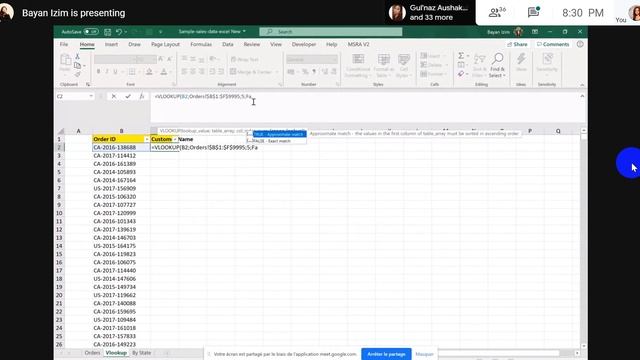Switch to the Review ribbon tab
Screen dimensions: 640x360
pos(251,44)
